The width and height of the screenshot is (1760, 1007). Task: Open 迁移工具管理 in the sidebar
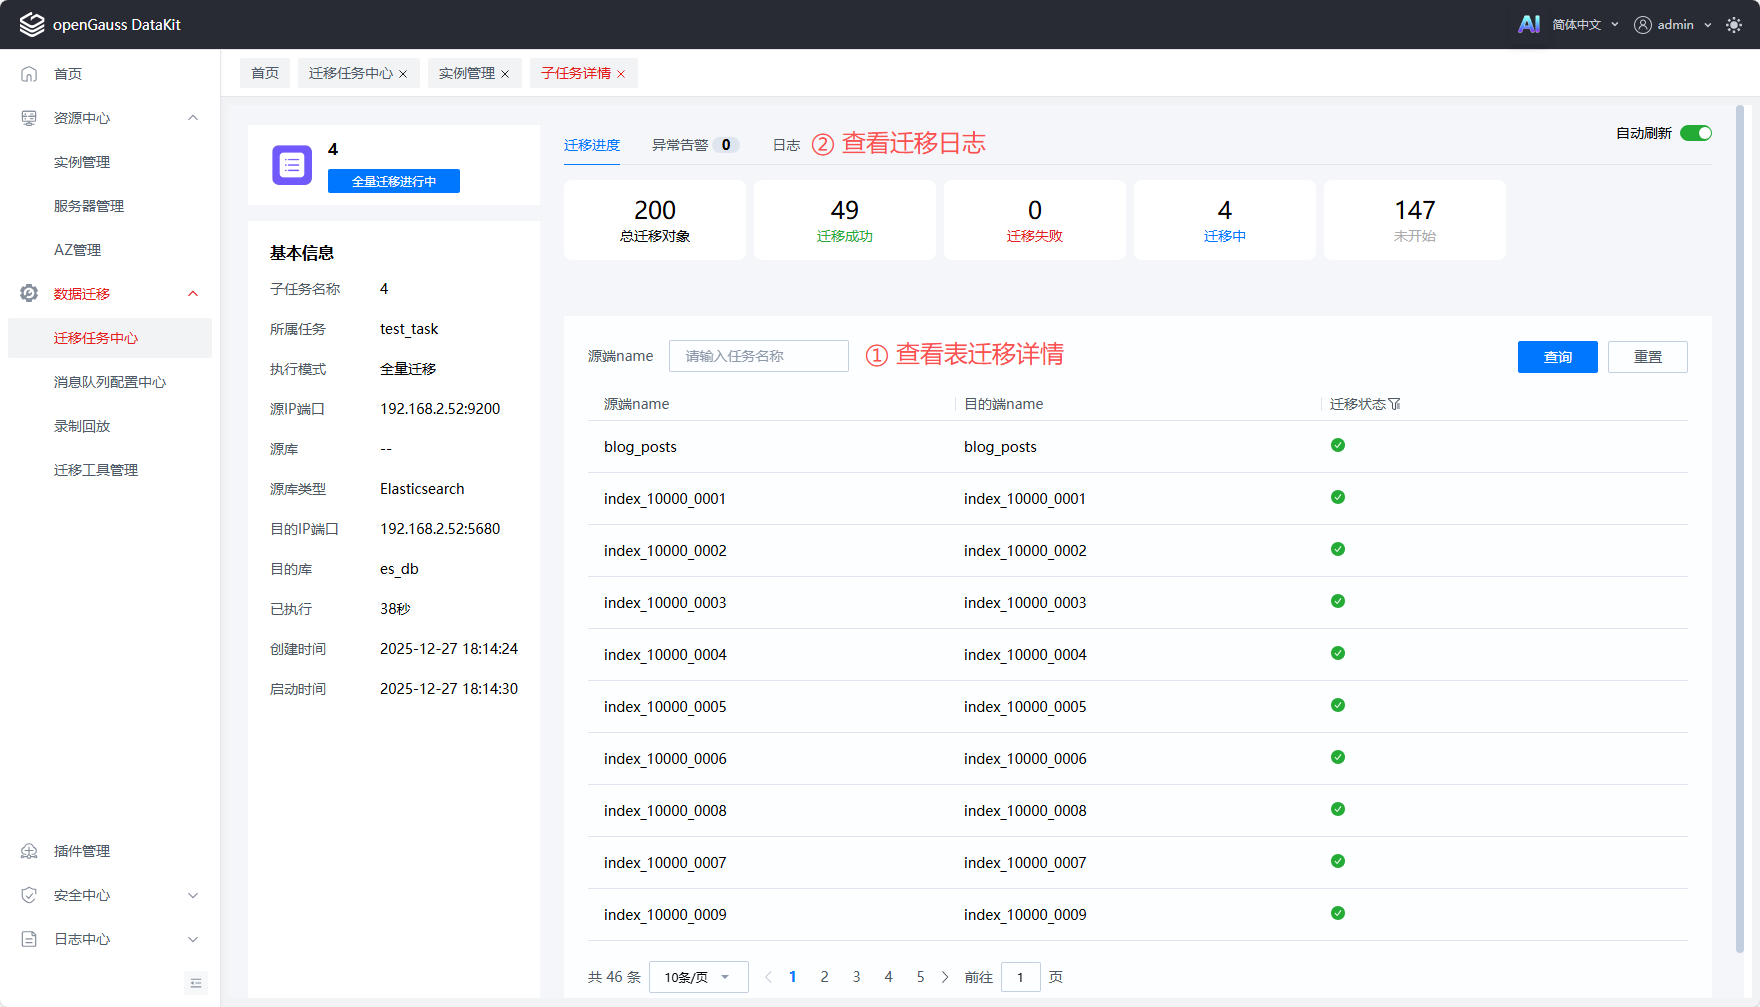(x=96, y=470)
